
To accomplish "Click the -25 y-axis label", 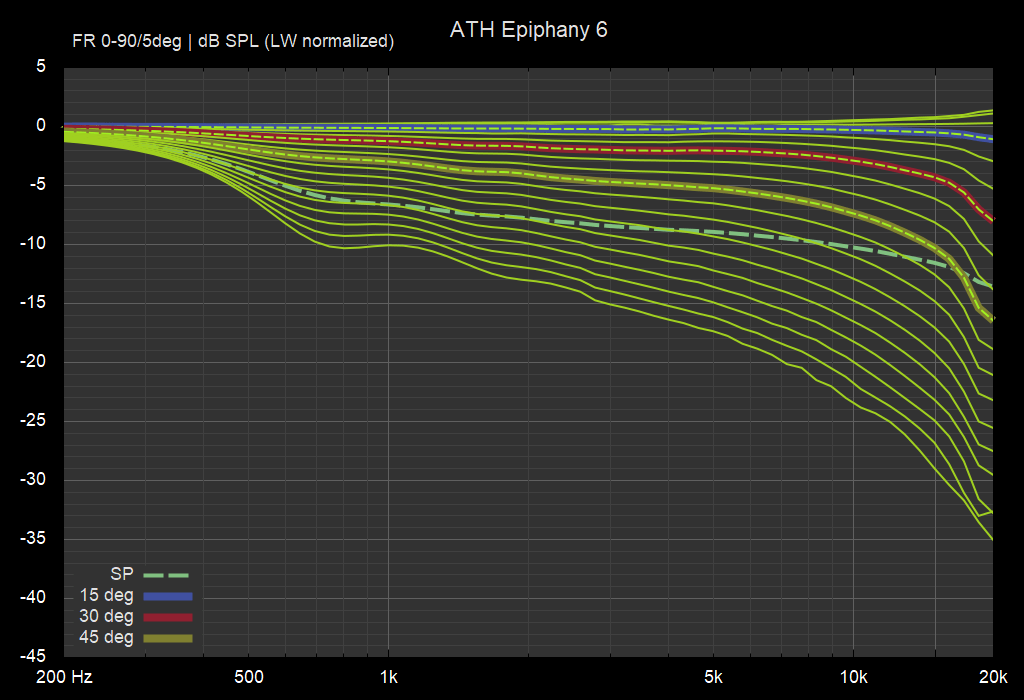I will click(x=33, y=420).
